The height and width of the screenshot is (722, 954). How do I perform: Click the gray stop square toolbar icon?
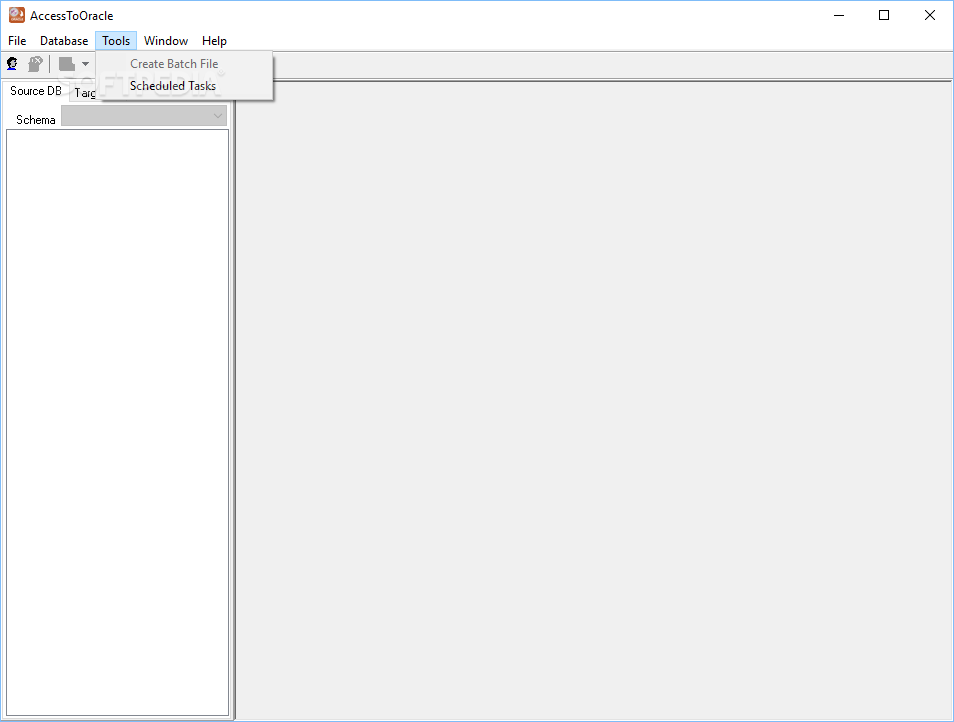[66, 63]
